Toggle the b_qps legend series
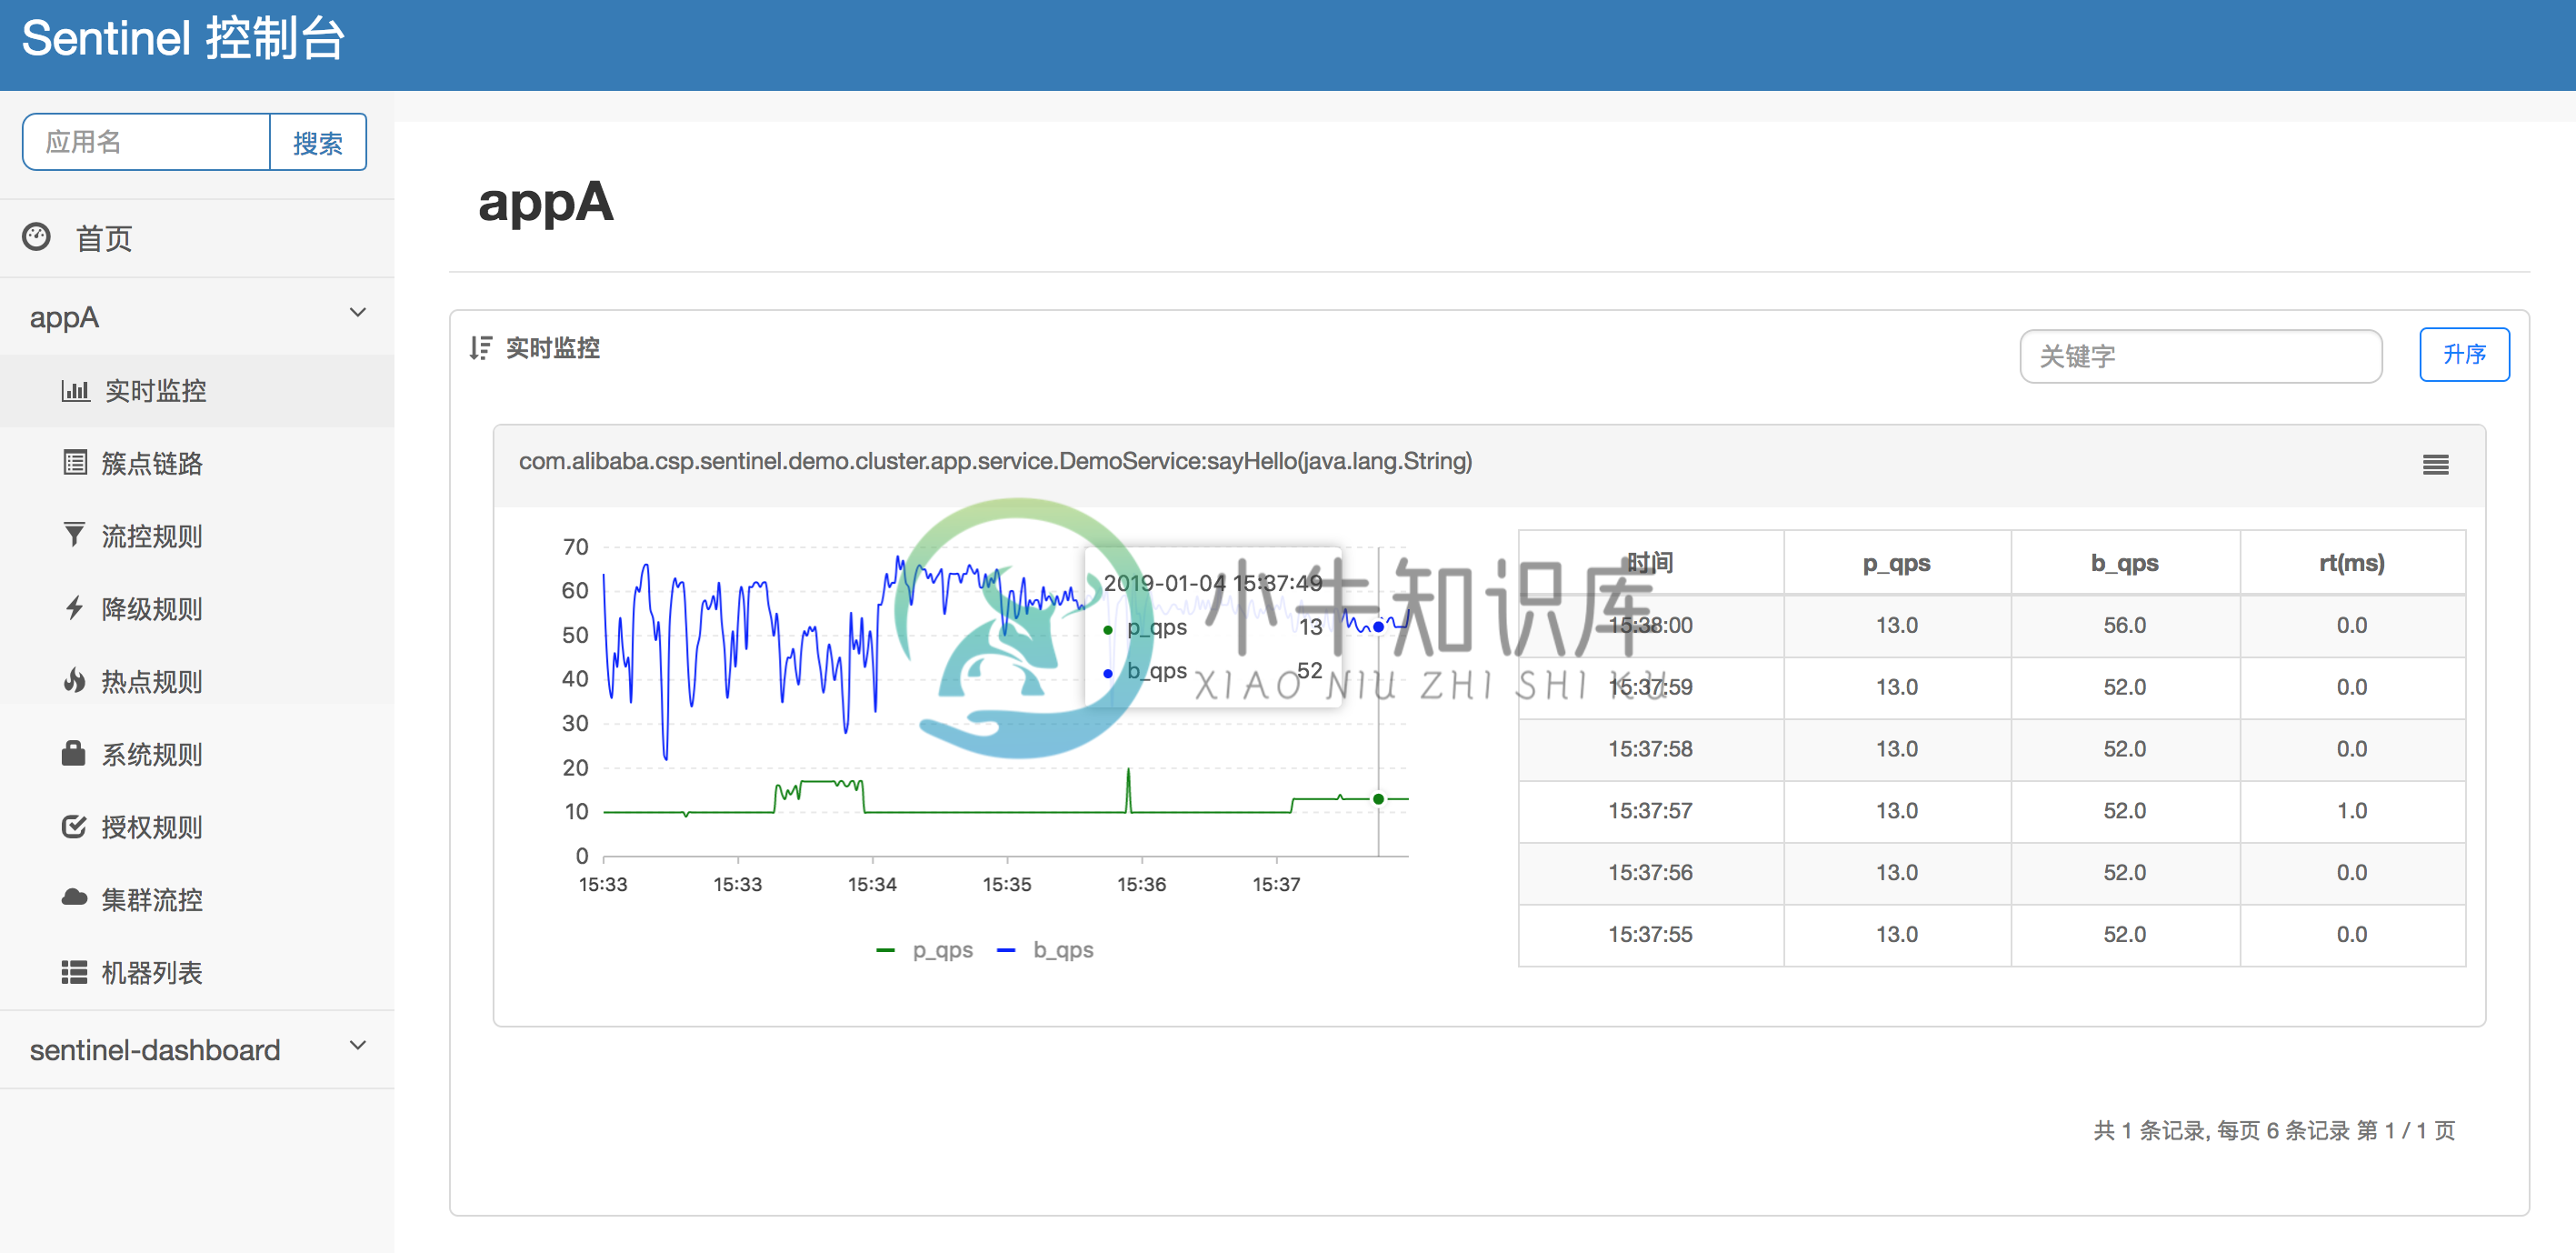Image resolution: width=2576 pixels, height=1253 pixels. [1046, 950]
